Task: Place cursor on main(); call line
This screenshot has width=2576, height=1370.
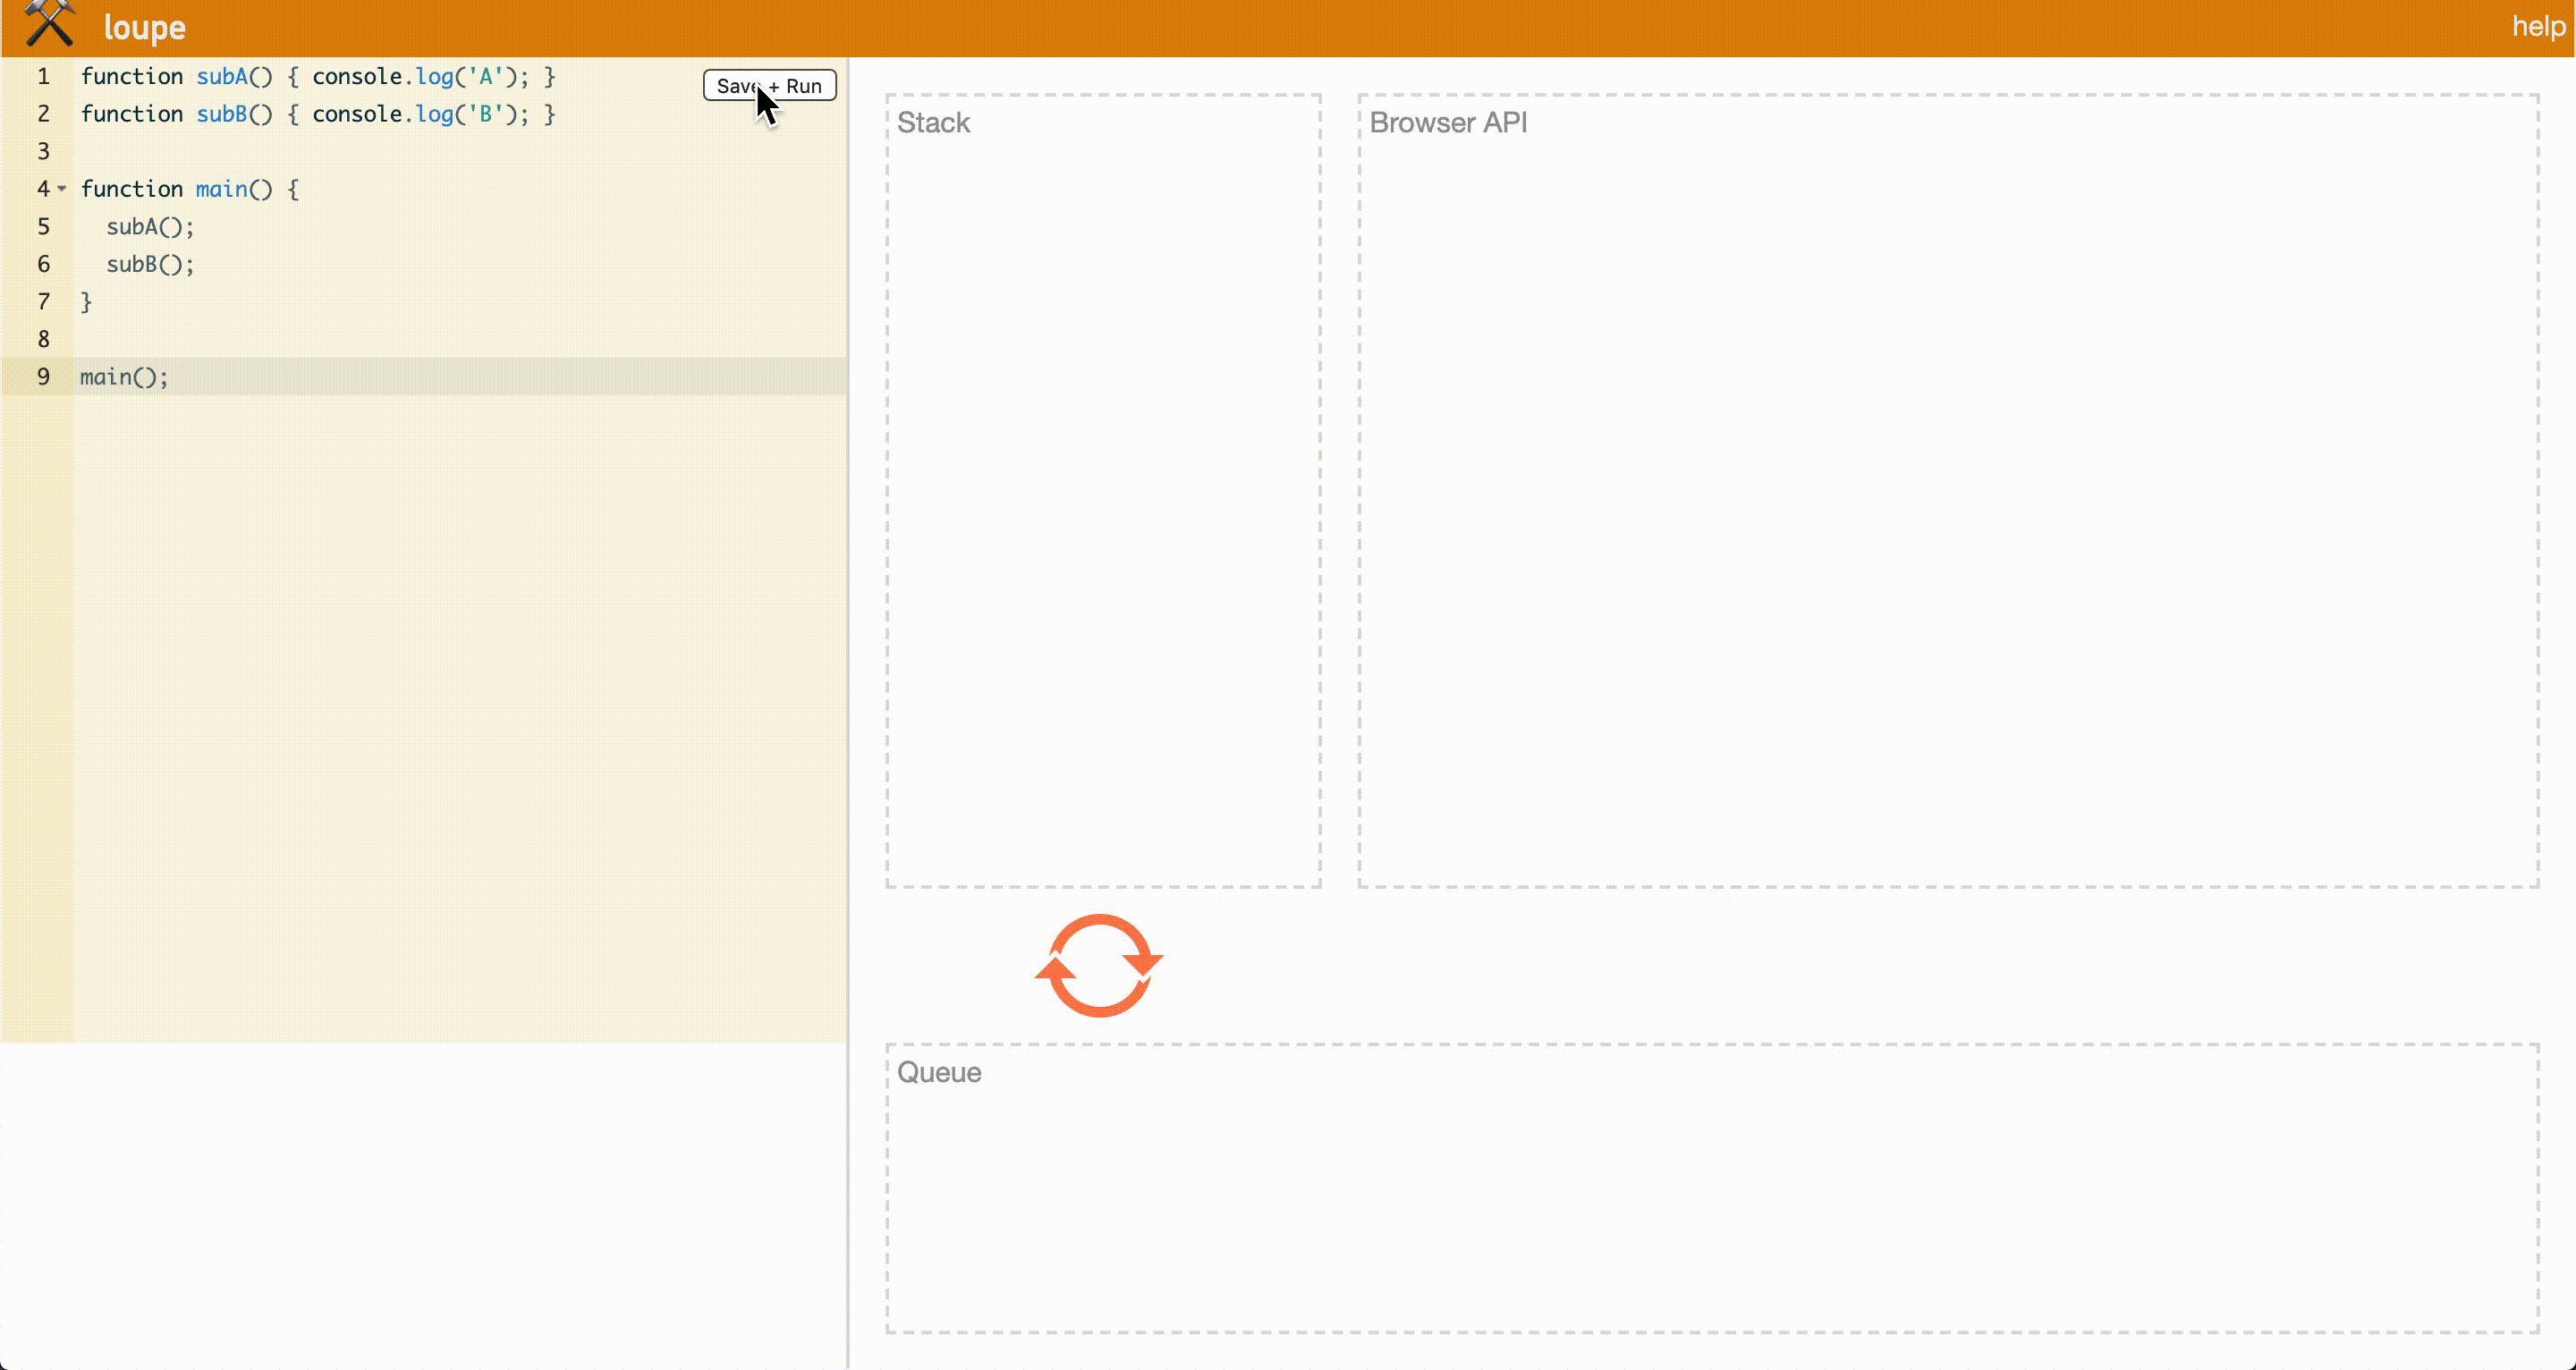Action: coord(124,377)
